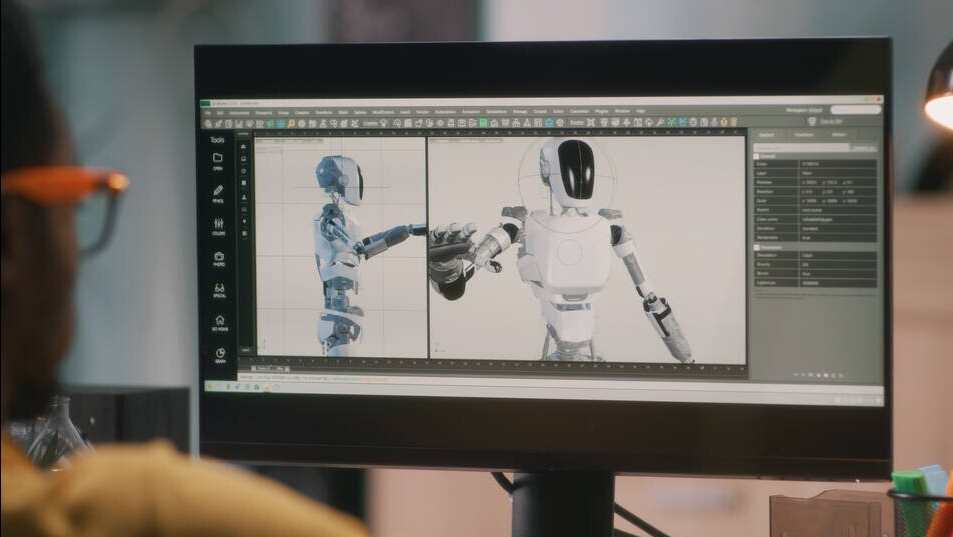This screenshot has height=537, width=953.
Task: Open the Deviation value dropdown field
Action: click(x=838, y=228)
